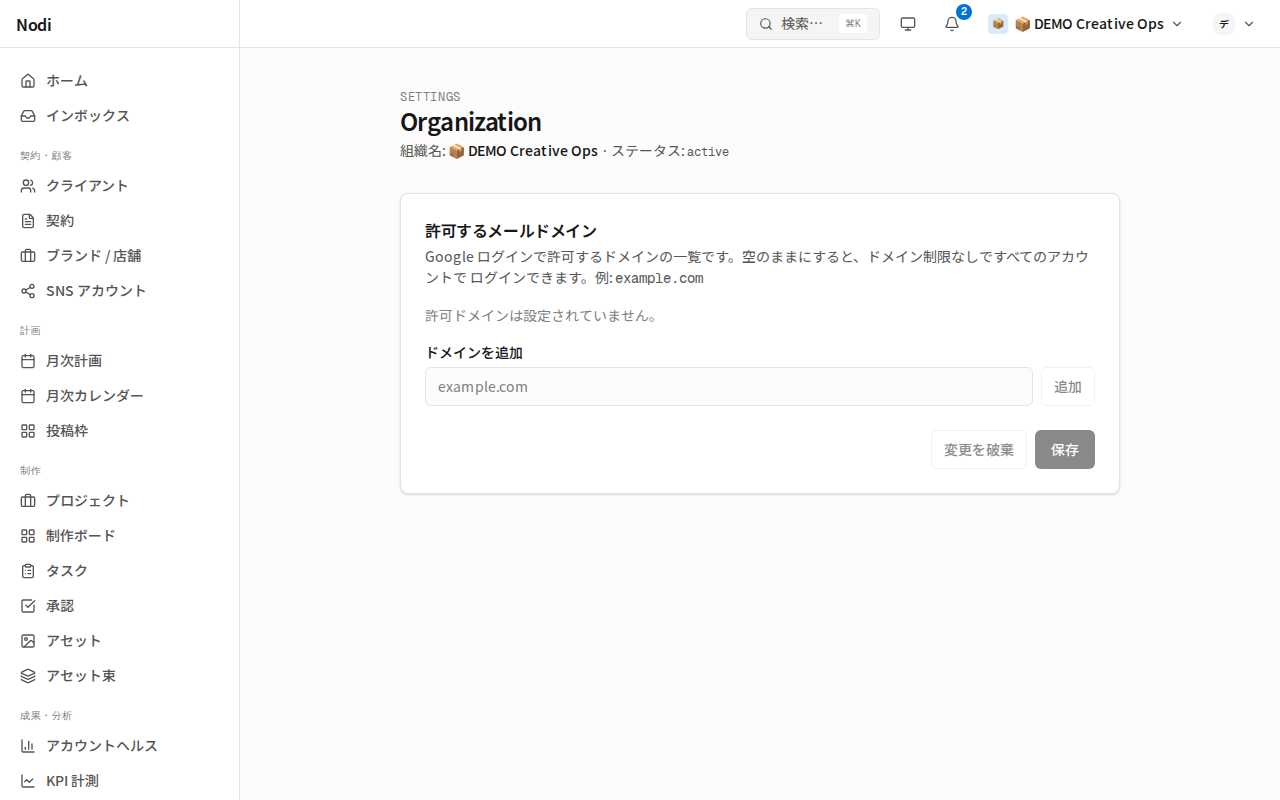Select 契約 in the sidebar
The width and height of the screenshot is (1280, 800).
pyautogui.click(x=120, y=221)
